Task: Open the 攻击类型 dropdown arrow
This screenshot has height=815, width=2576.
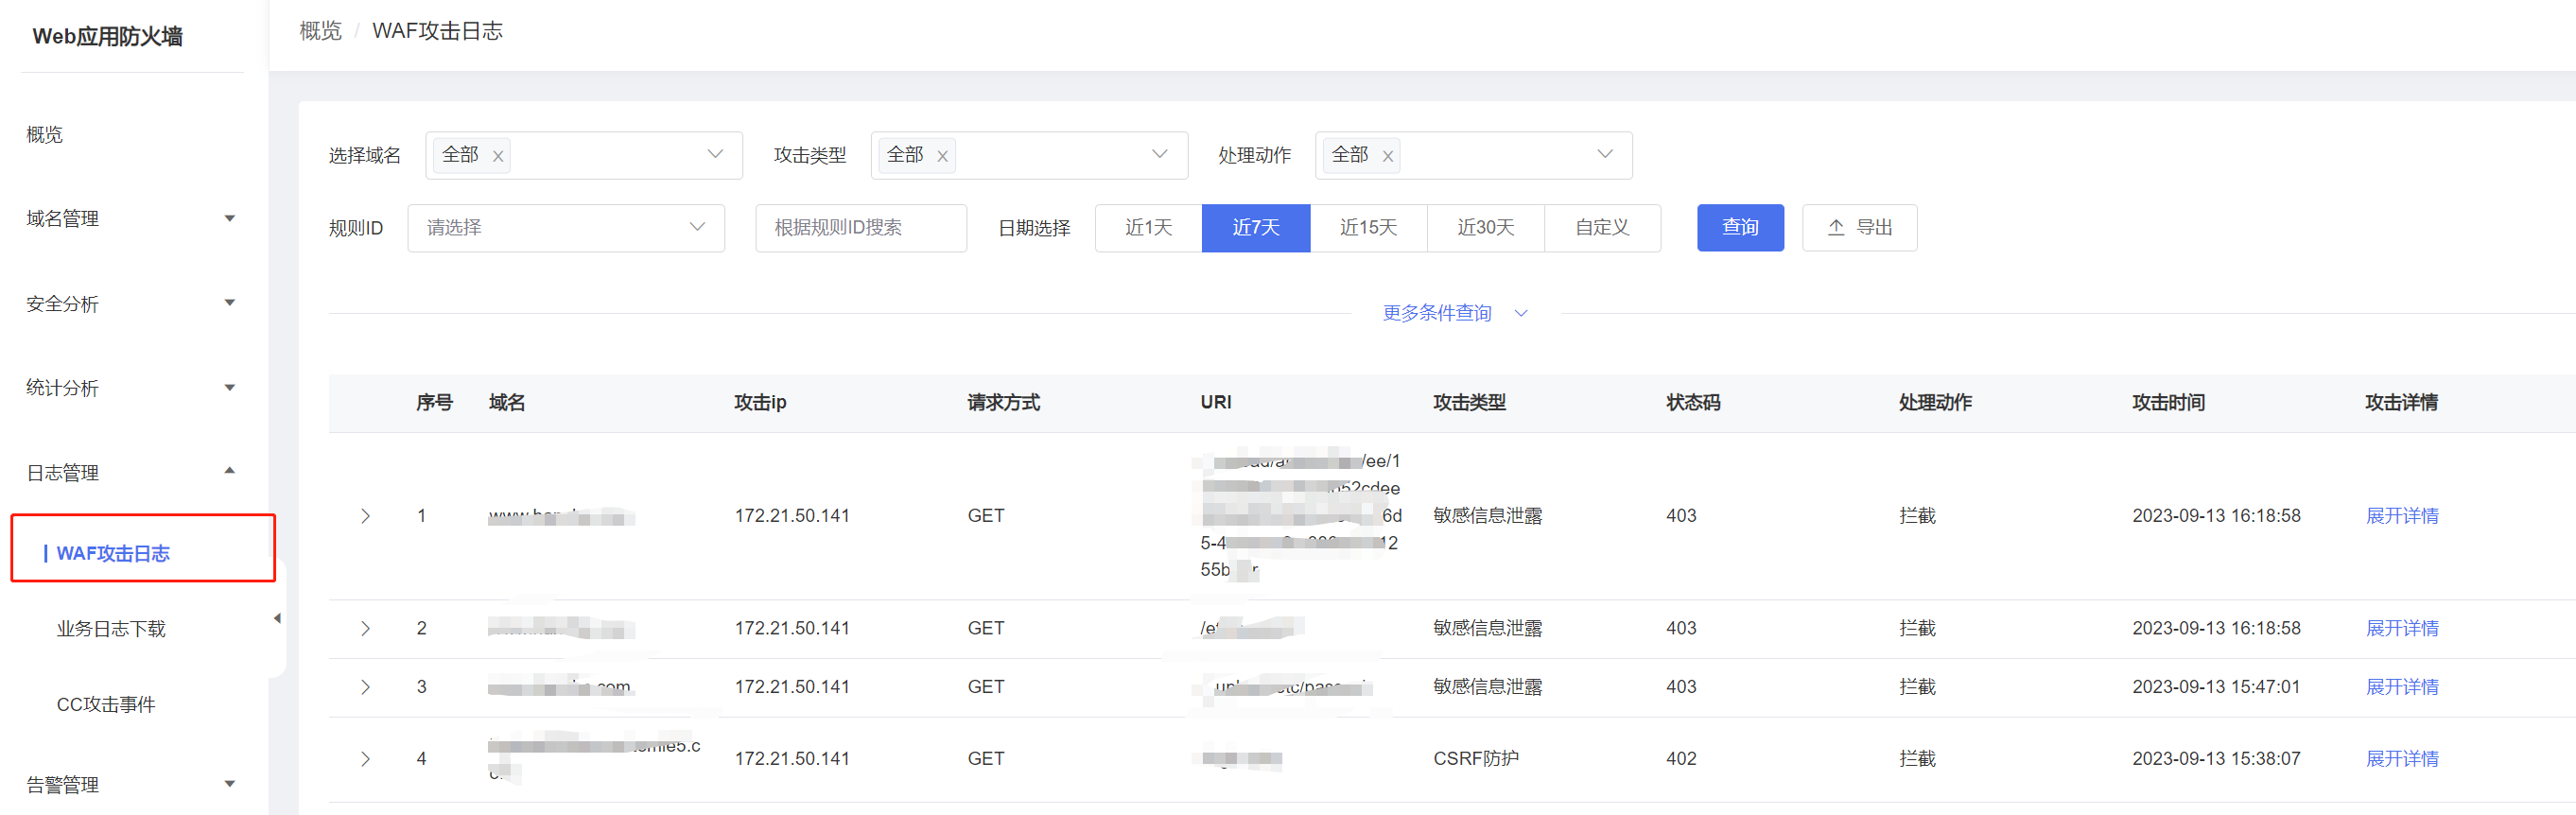Action: 1160,154
